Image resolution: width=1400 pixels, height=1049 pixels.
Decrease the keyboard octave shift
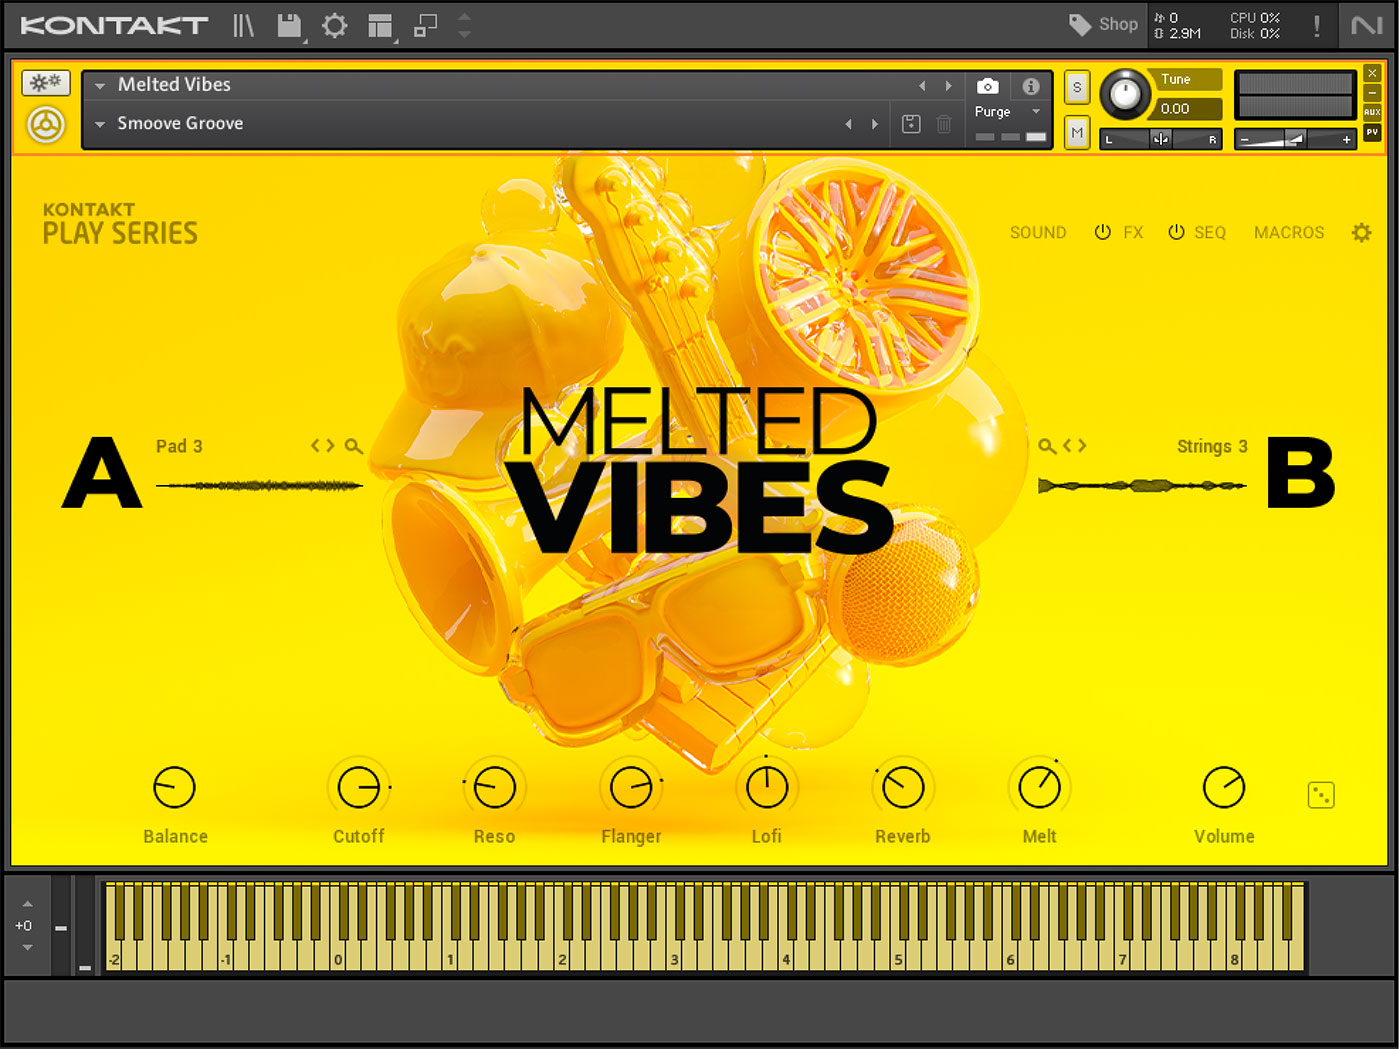pyautogui.click(x=27, y=947)
